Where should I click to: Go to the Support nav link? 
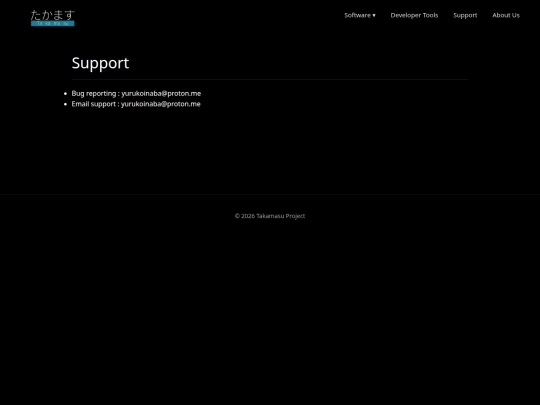coord(465,15)
